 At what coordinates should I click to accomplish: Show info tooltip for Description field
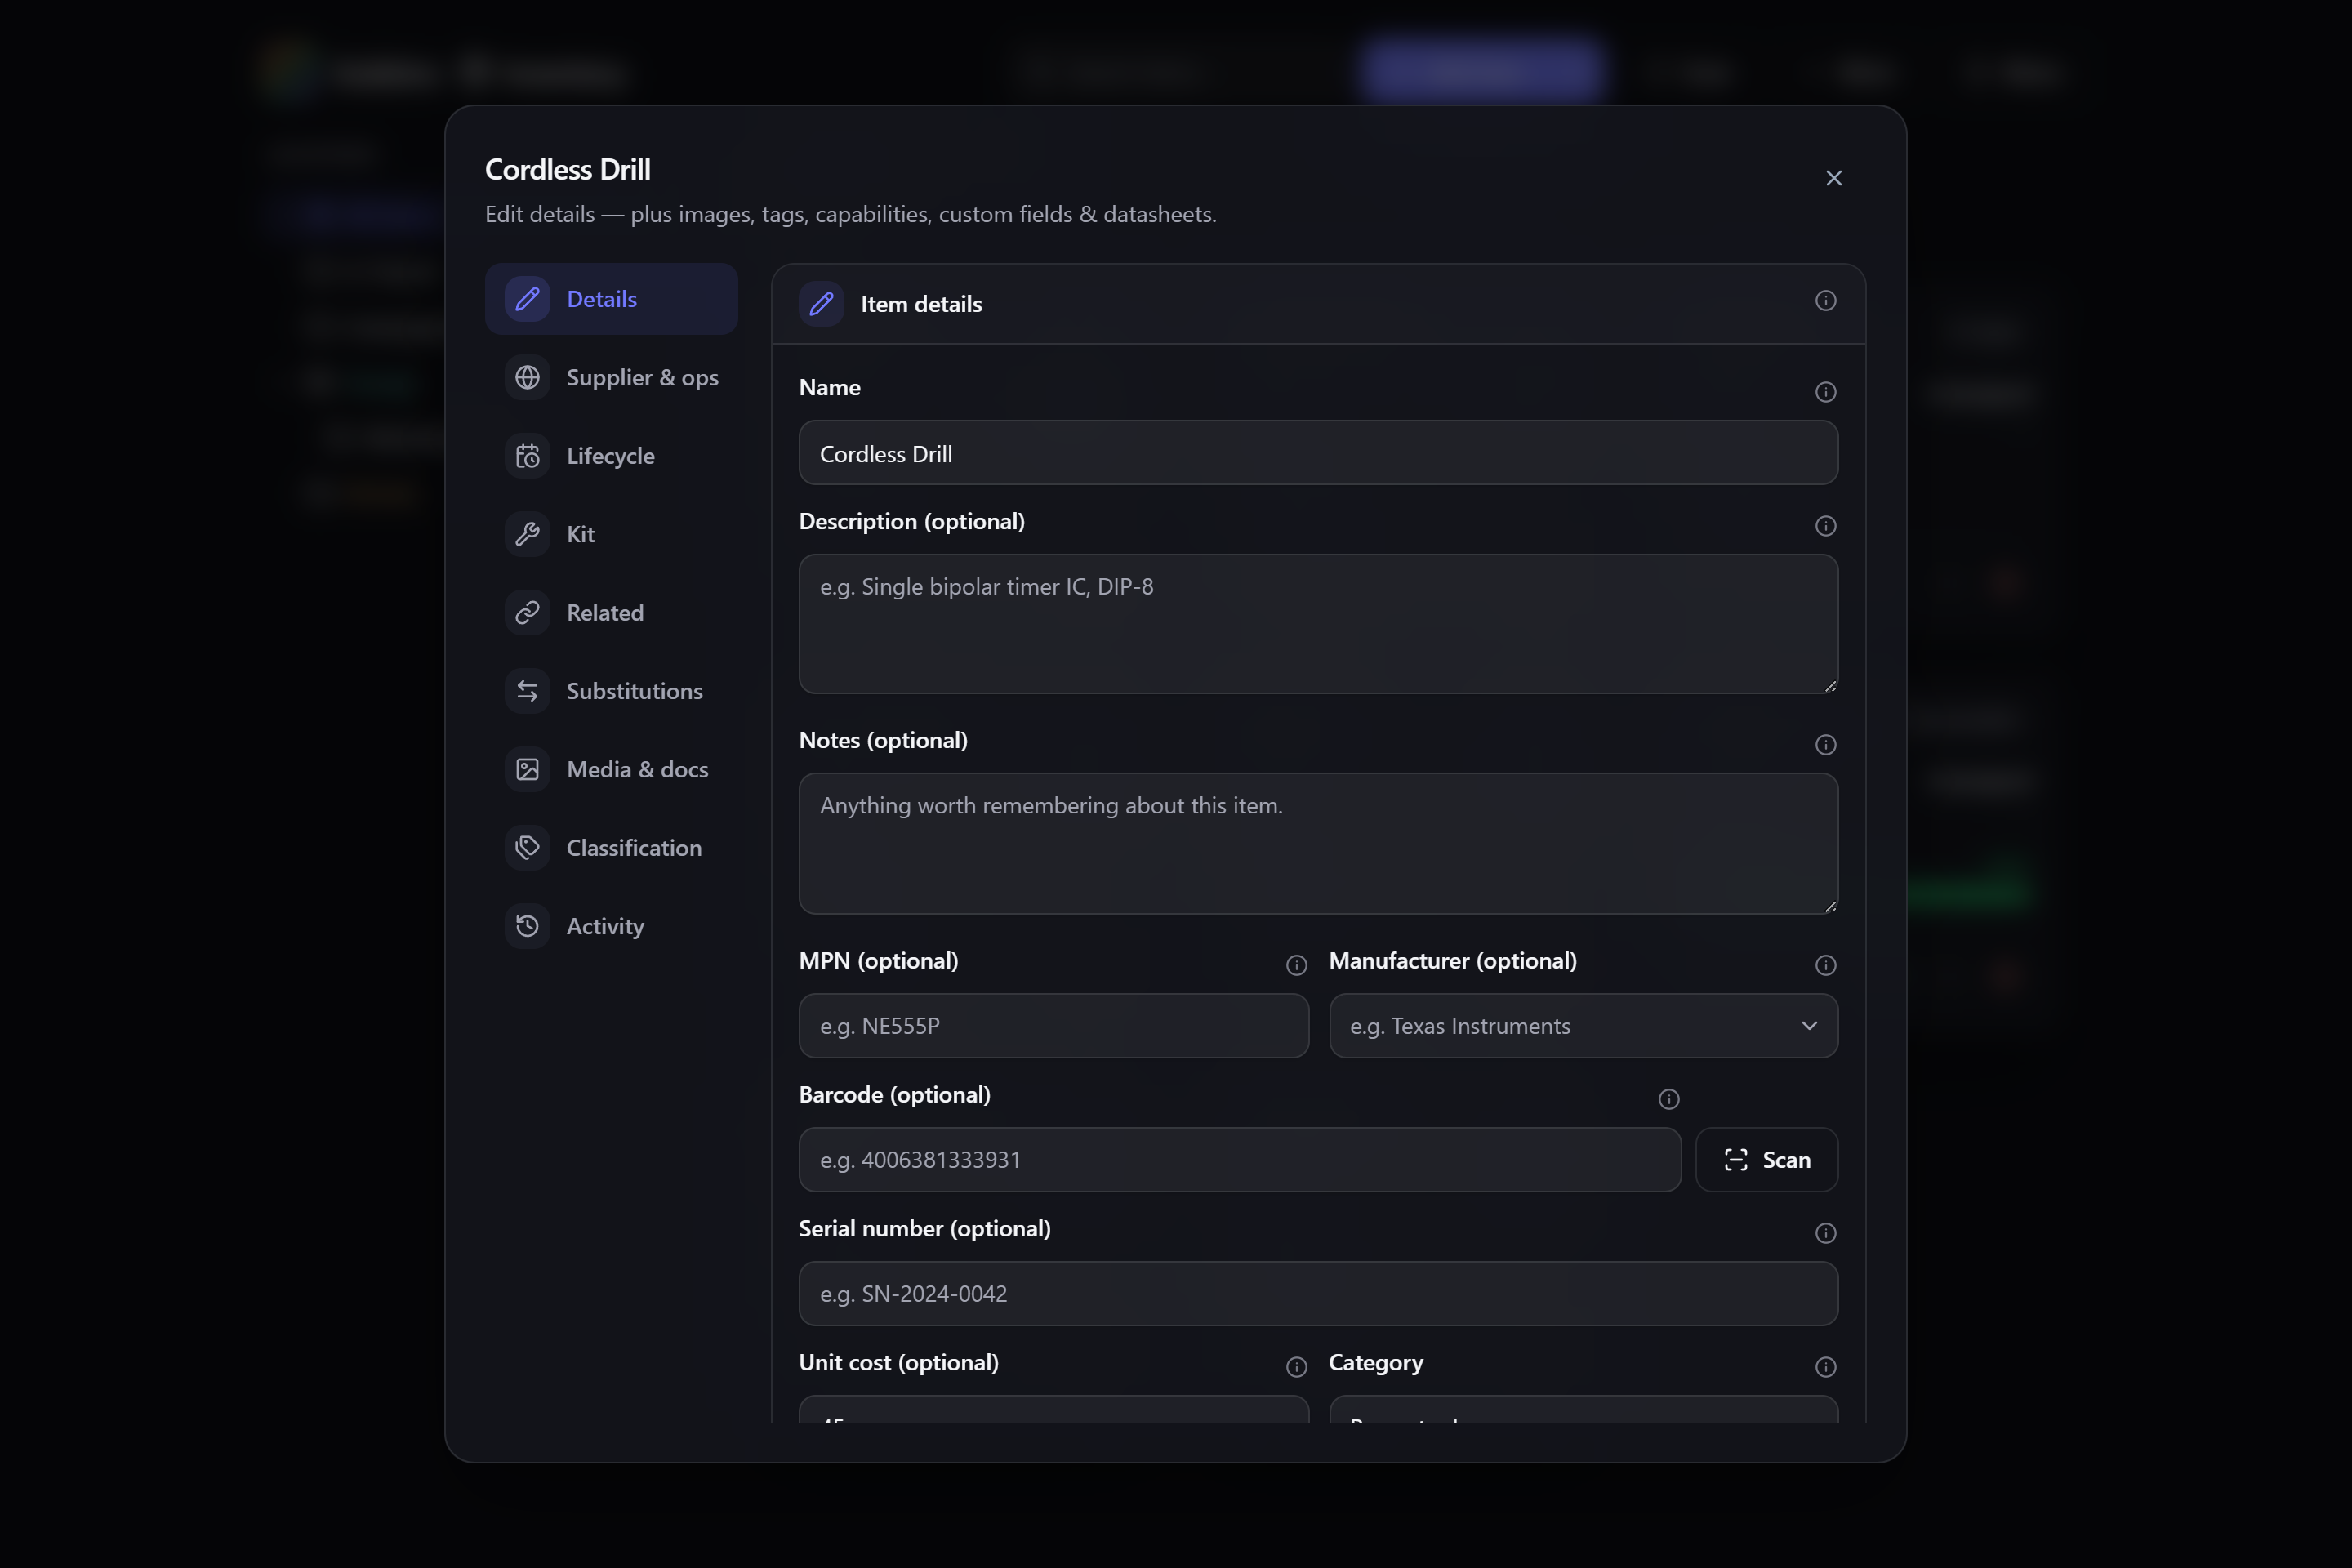[x=1825, y=526]
